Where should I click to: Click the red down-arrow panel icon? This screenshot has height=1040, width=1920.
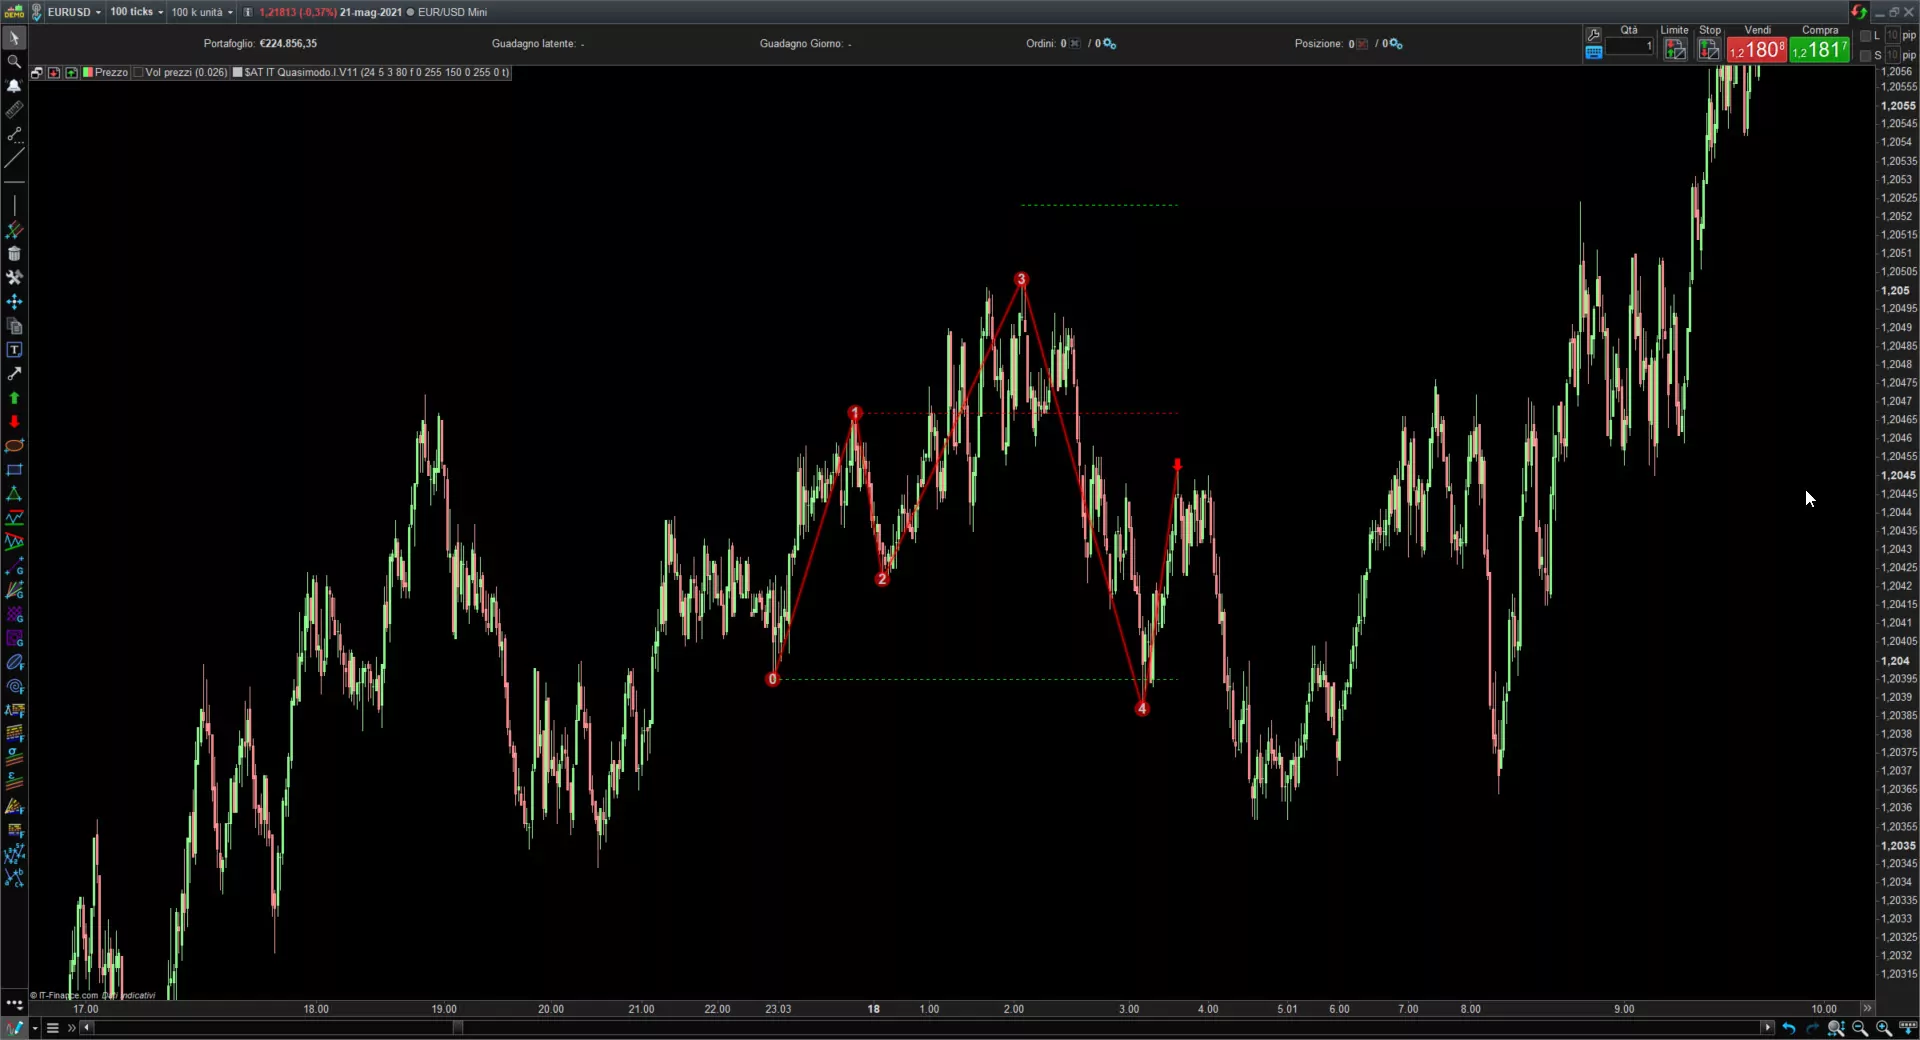54,73
